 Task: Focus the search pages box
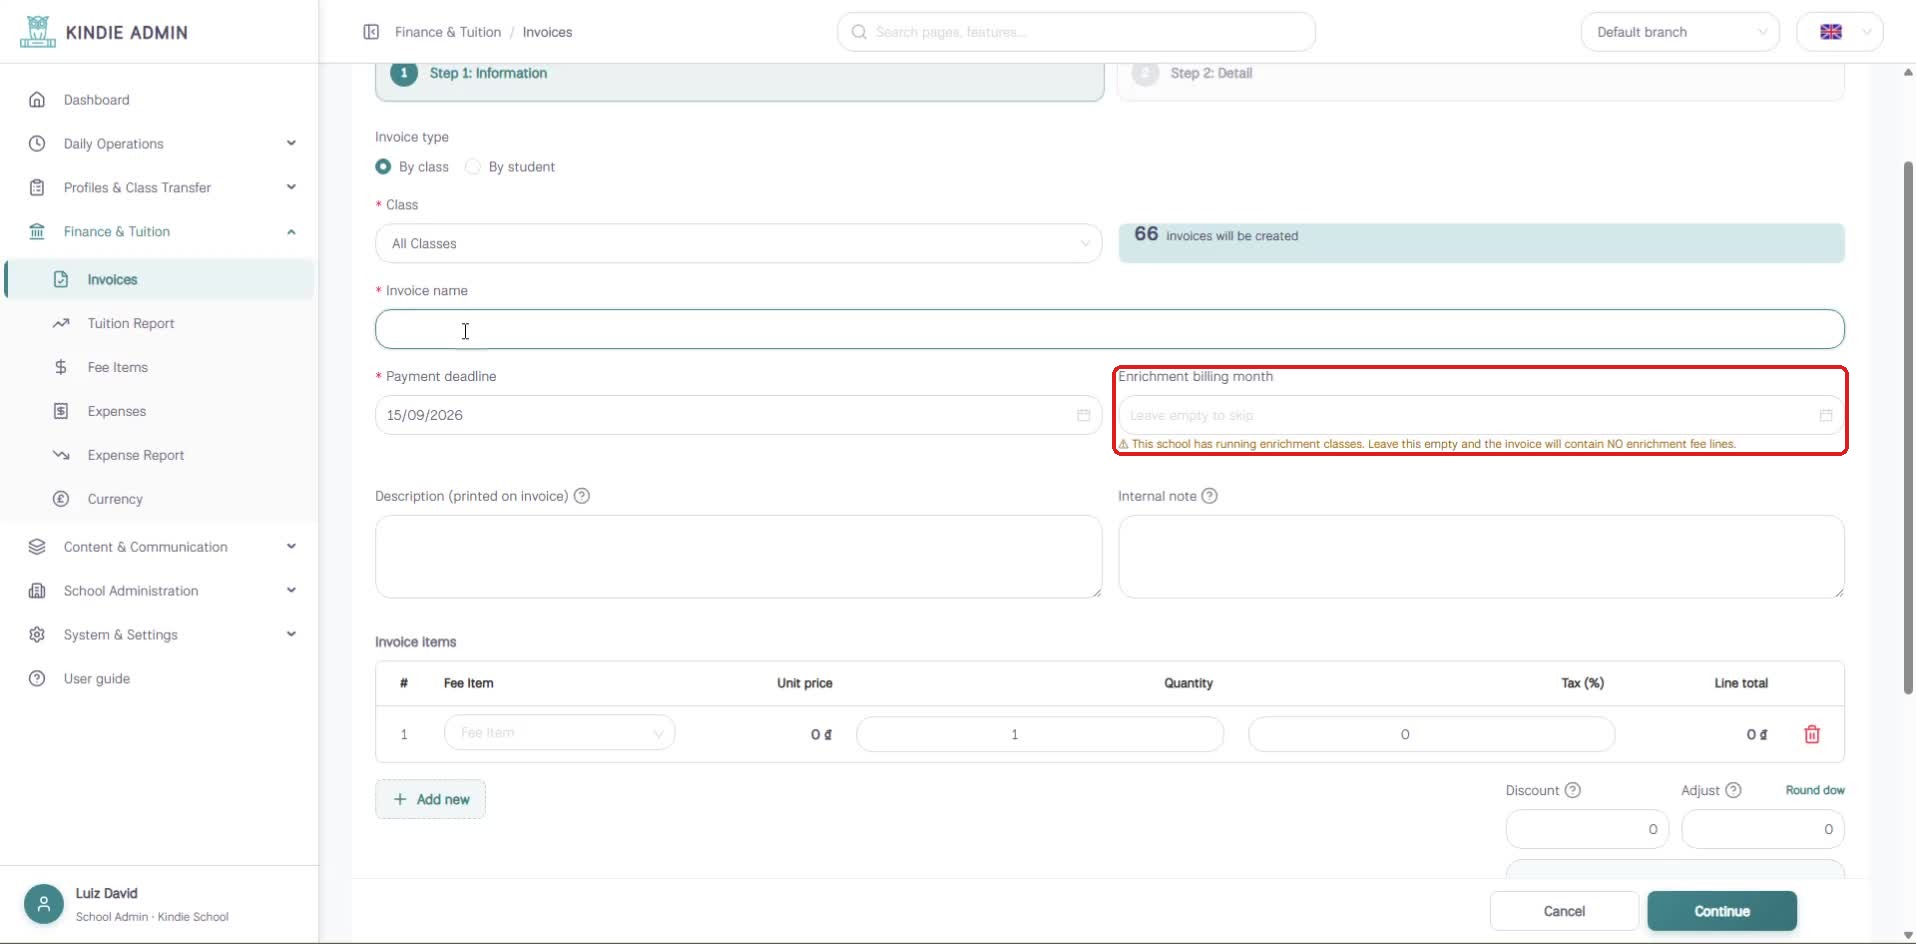click(1076, 32)
